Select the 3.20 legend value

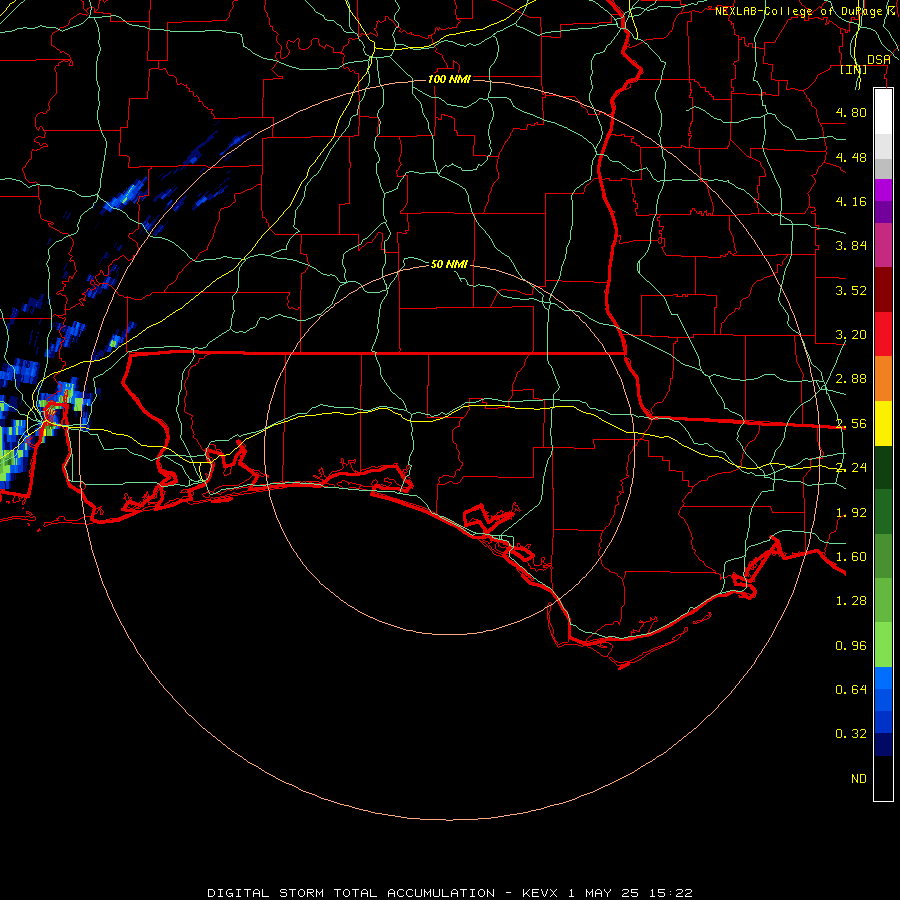tap(851, 335)
